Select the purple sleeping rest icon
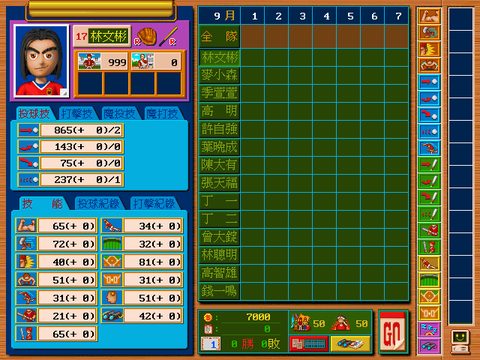This screenshot has width=480, height=360. click(429, 329)
